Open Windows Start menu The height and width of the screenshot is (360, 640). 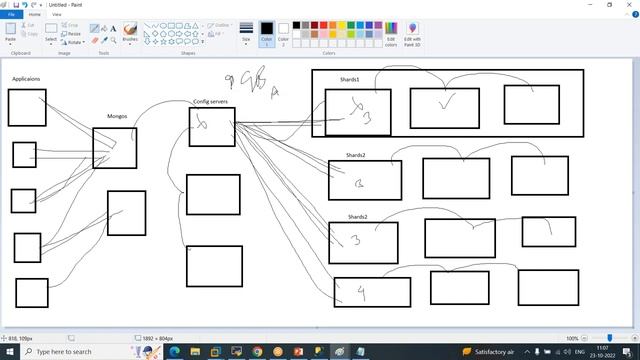click(10, 351)
